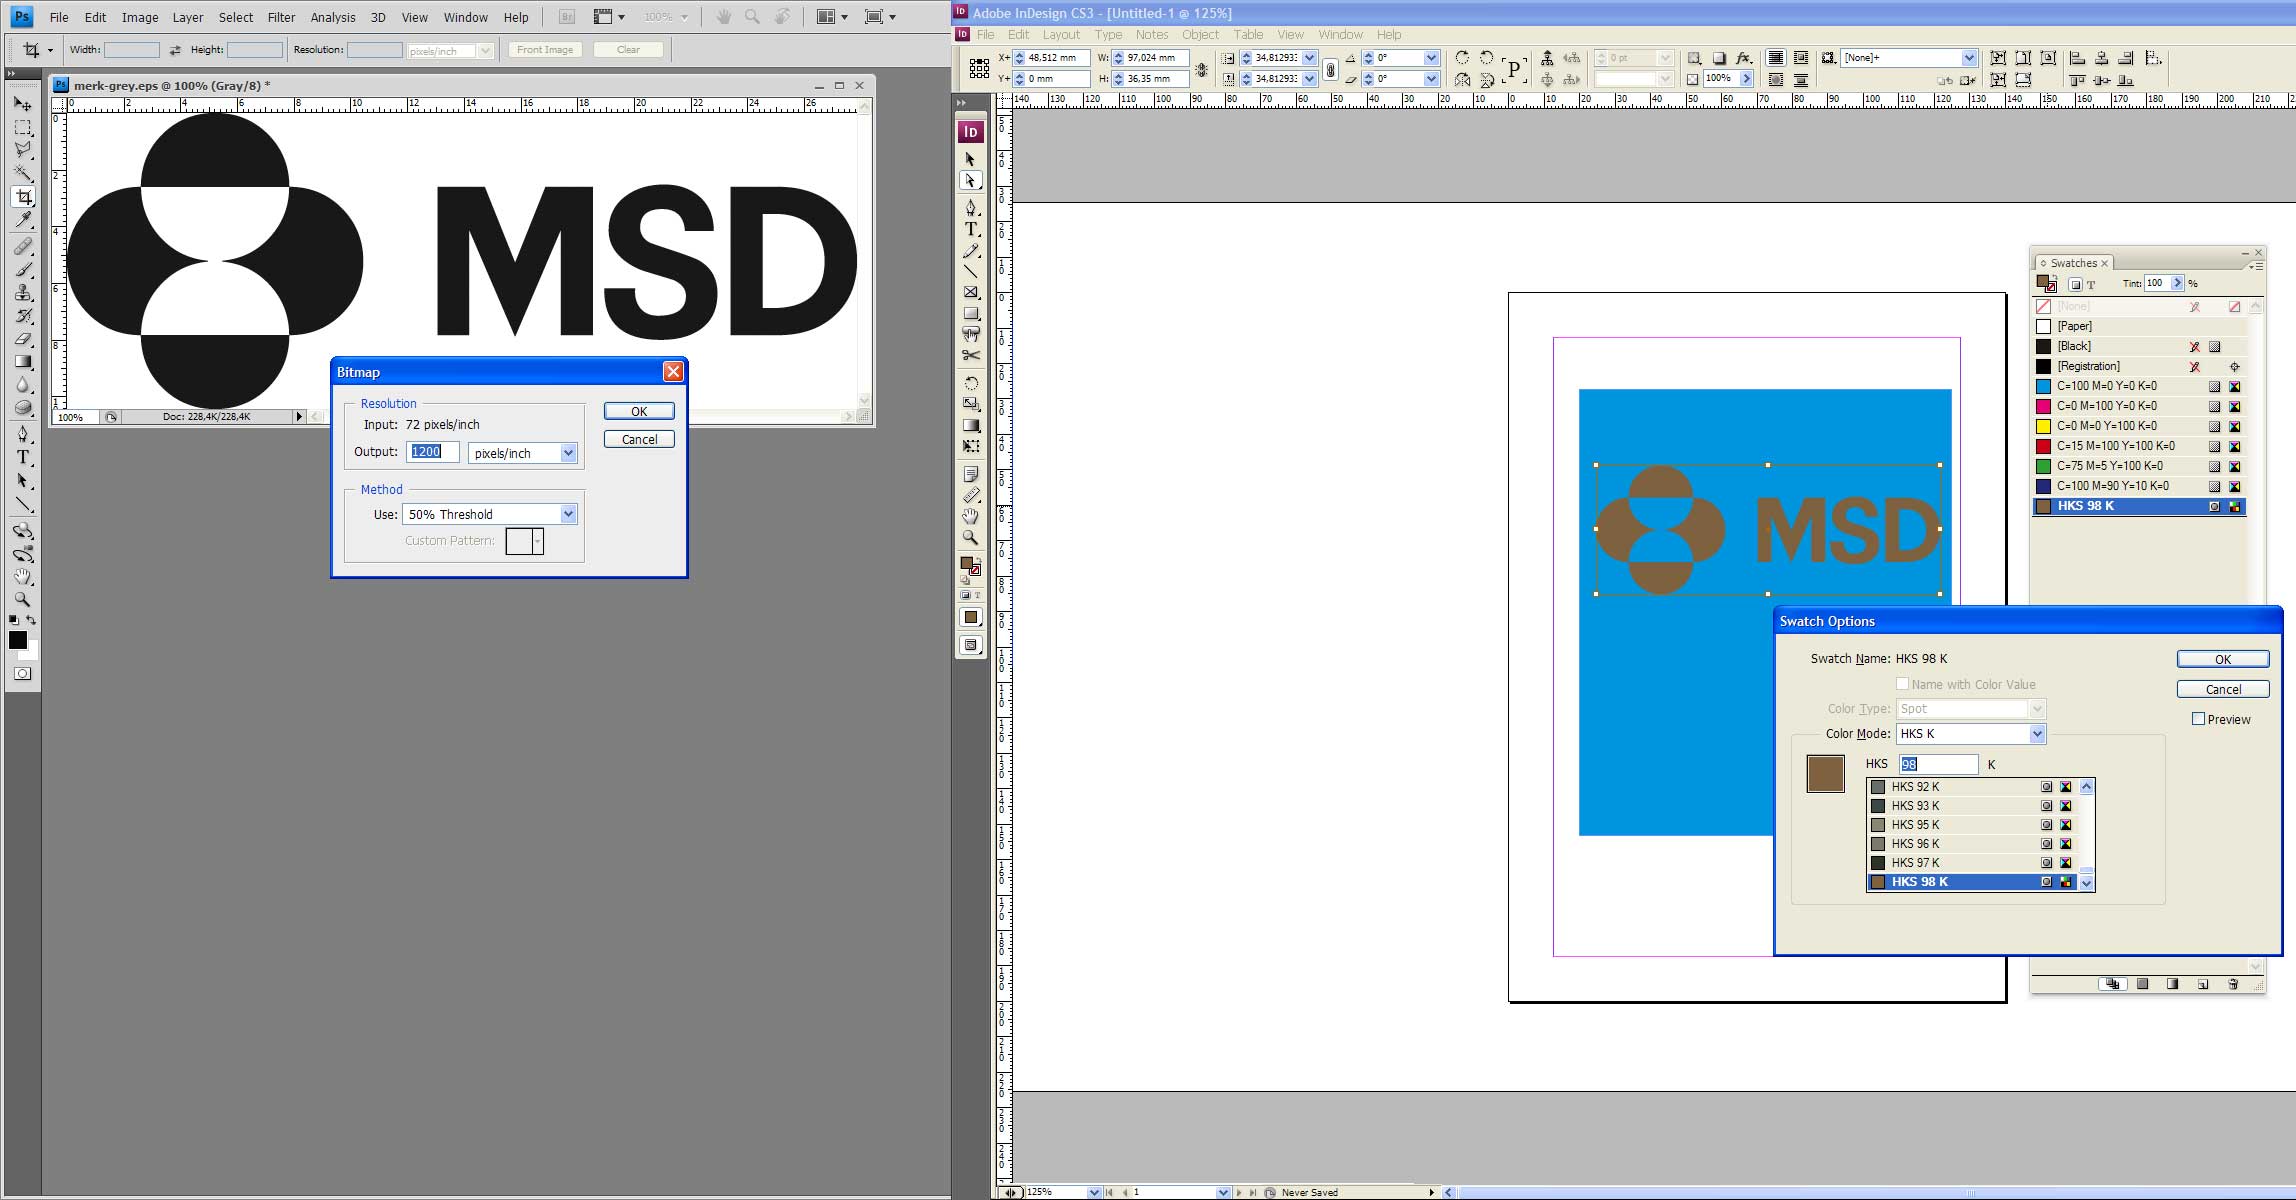
Task: Select the Move tool in Photoshop
Action: coord(22,103)
